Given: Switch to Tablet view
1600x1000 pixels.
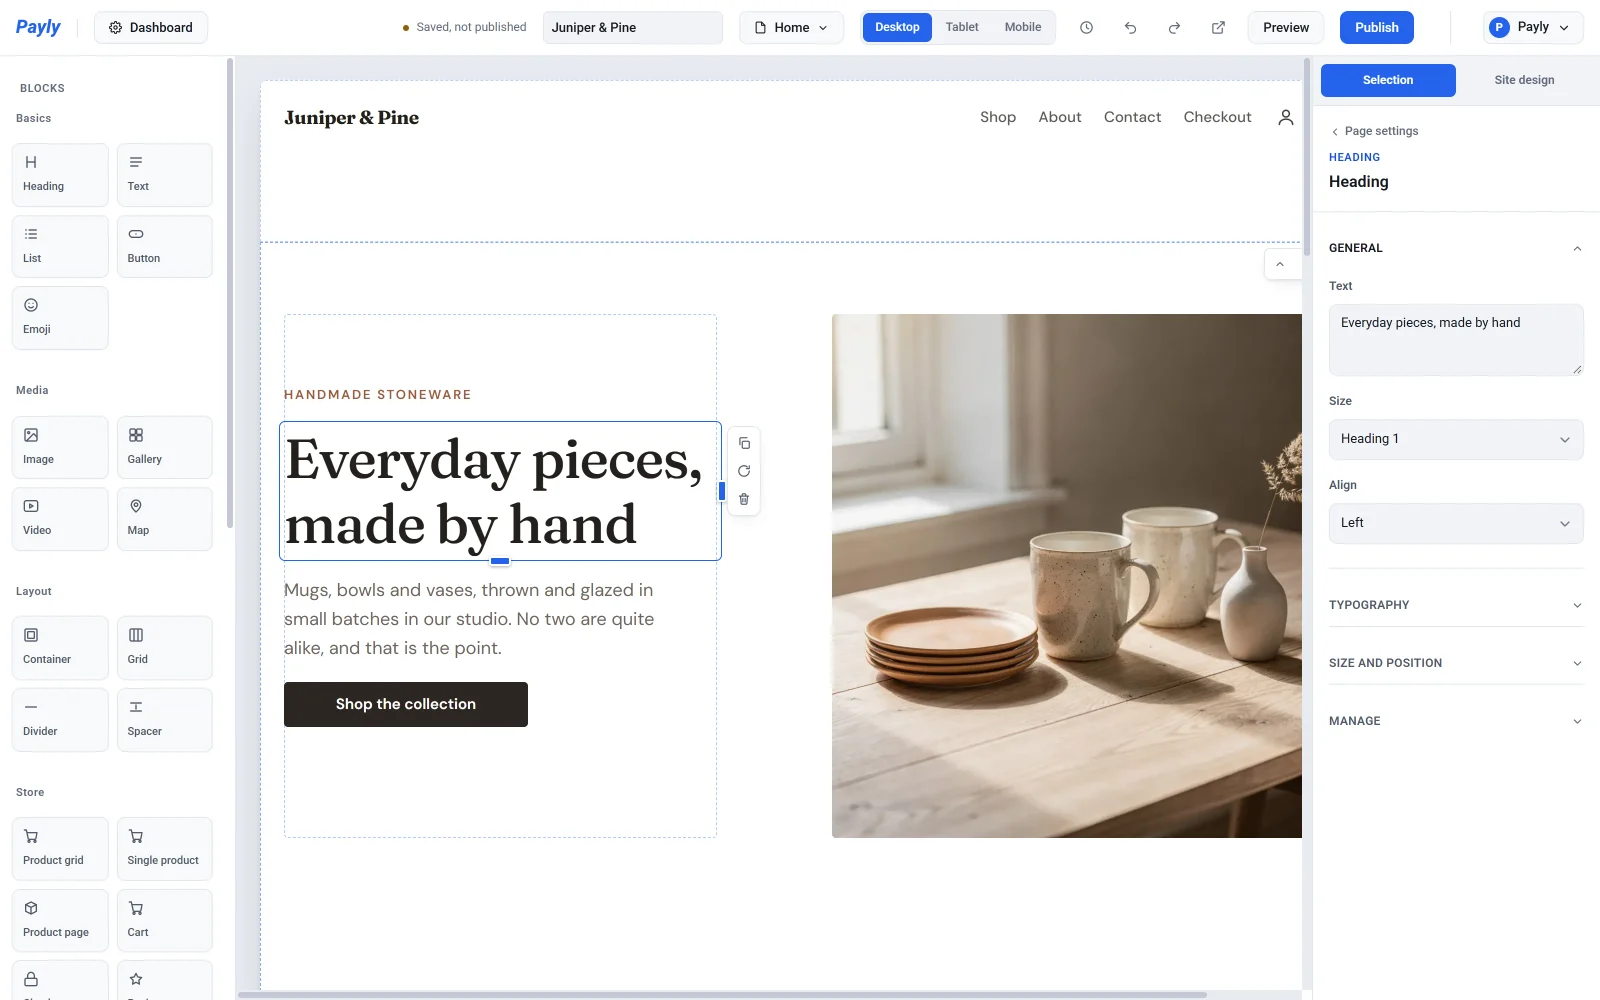Looking at the screenshot, I should 962,27.
